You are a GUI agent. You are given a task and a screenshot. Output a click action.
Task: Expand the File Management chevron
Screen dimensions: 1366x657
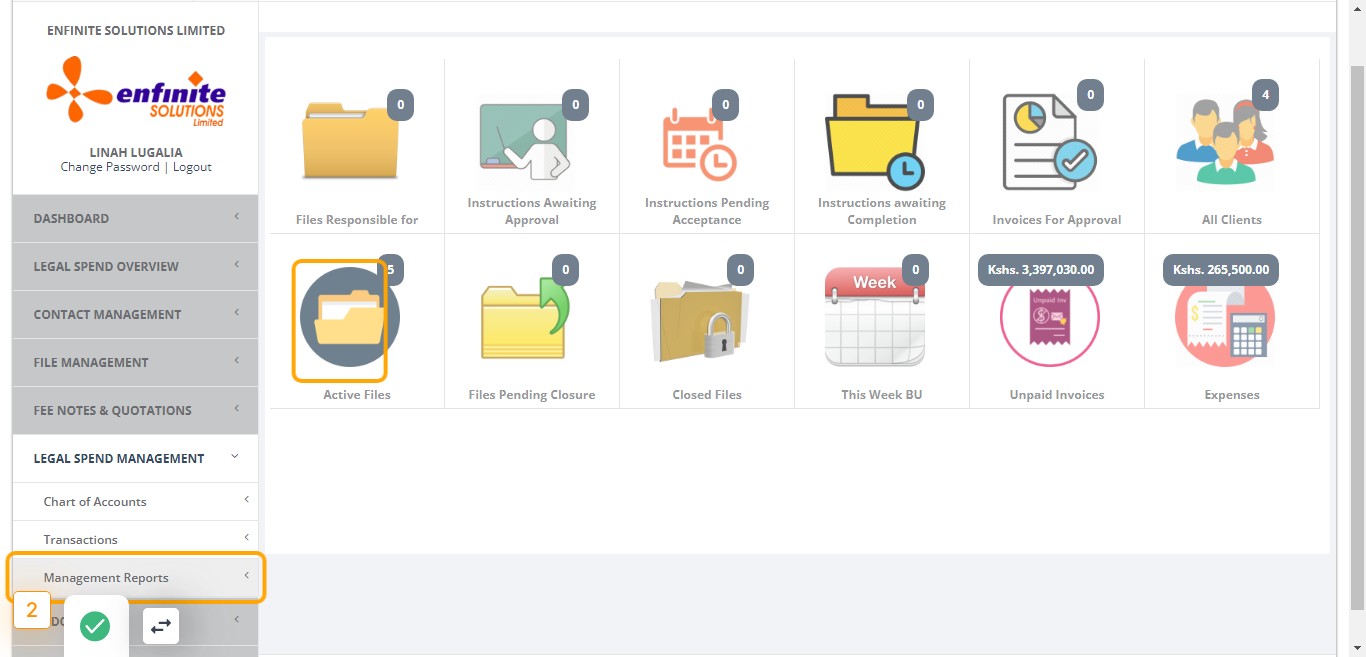[x=236, y=361]
